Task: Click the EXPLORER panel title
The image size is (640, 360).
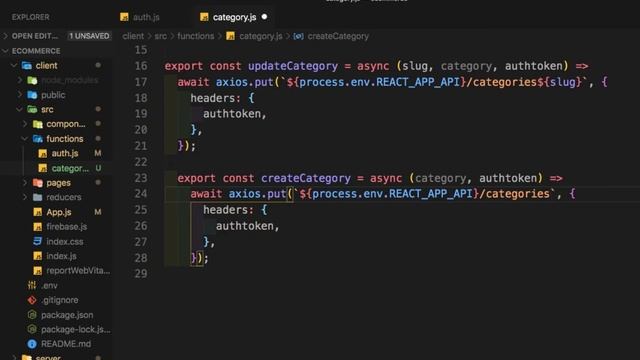Action: 31,17
